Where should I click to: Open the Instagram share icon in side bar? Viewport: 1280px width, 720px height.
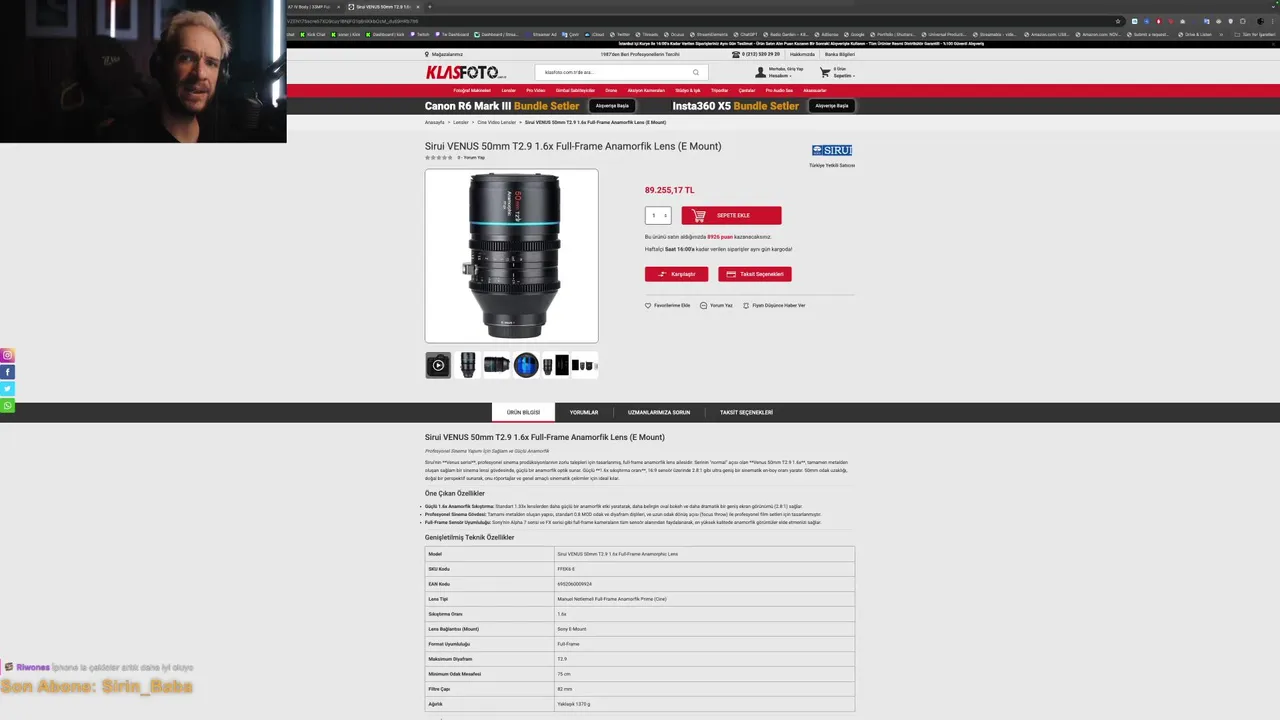[7, 355]
